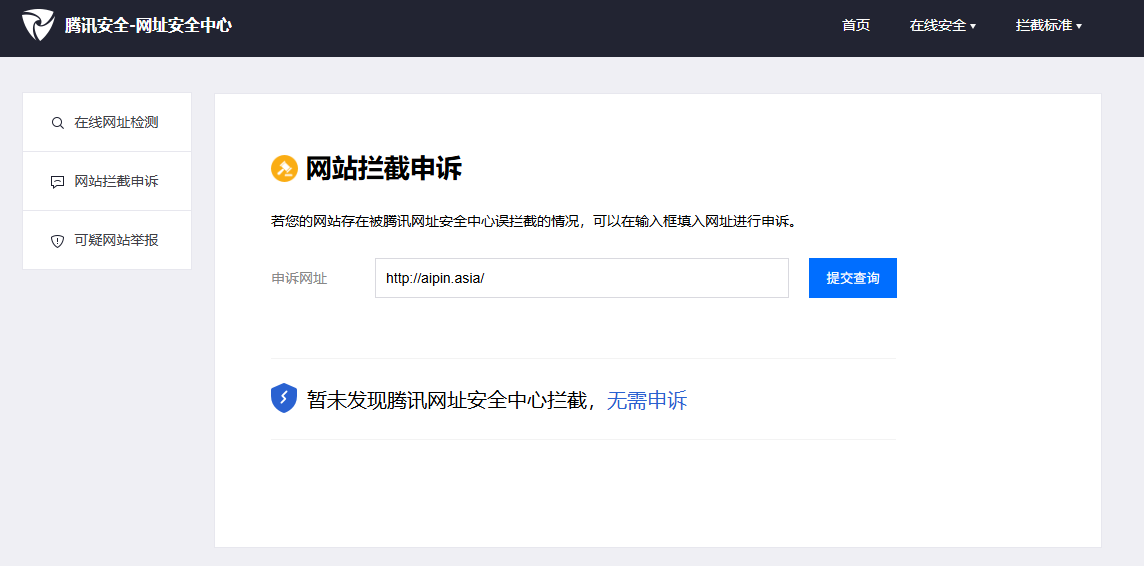This screenshot has height=566, width=1144.
Task: Select 在线网址检测 in the sidebar
Action: (107, 123)
